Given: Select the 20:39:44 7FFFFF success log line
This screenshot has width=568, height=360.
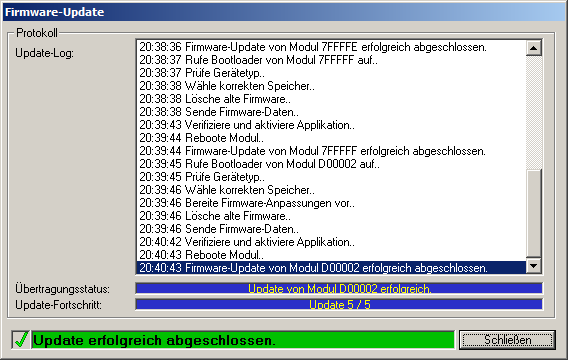Looking at the screenshot, I should pyautogui.click(x=331, y=151).
